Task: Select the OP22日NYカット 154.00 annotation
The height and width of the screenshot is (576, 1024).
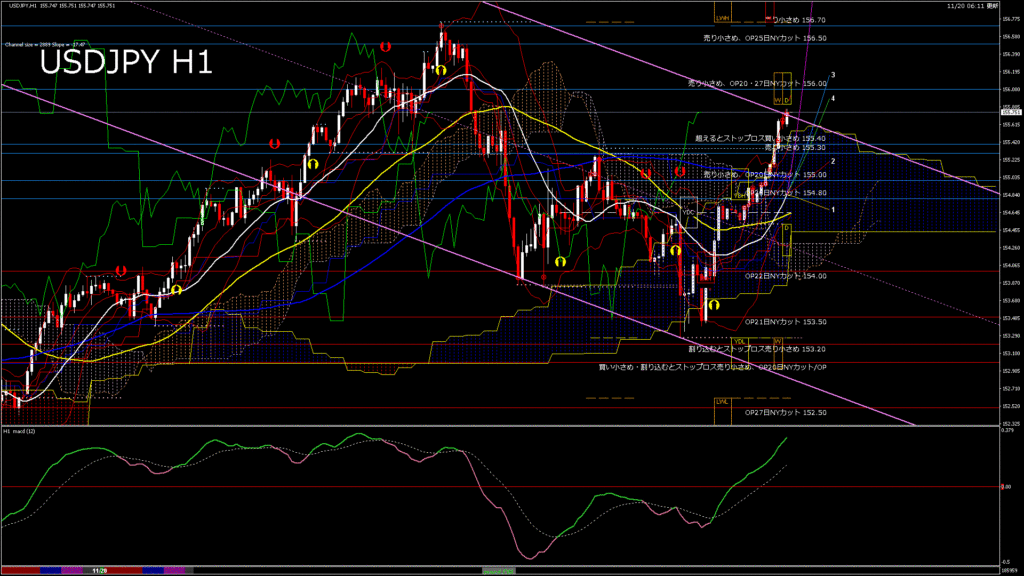Action: coord(786,276)
